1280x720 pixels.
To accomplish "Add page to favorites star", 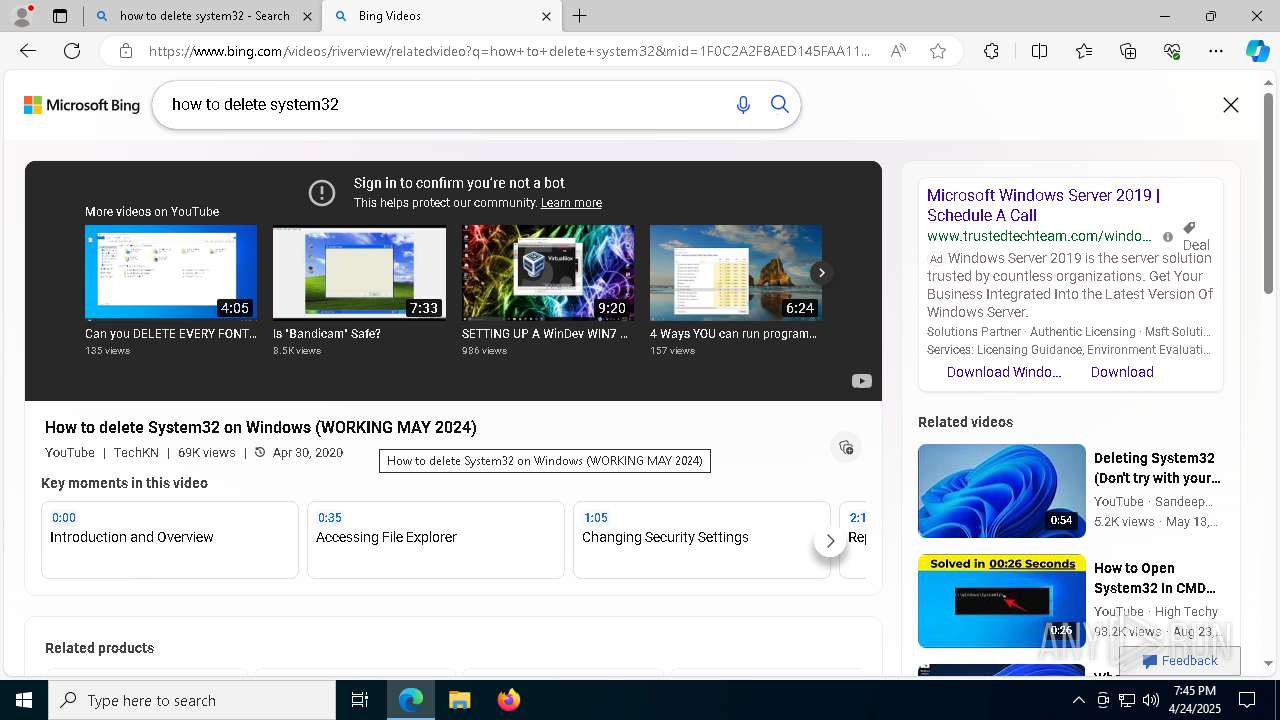I will click(938, 51).
